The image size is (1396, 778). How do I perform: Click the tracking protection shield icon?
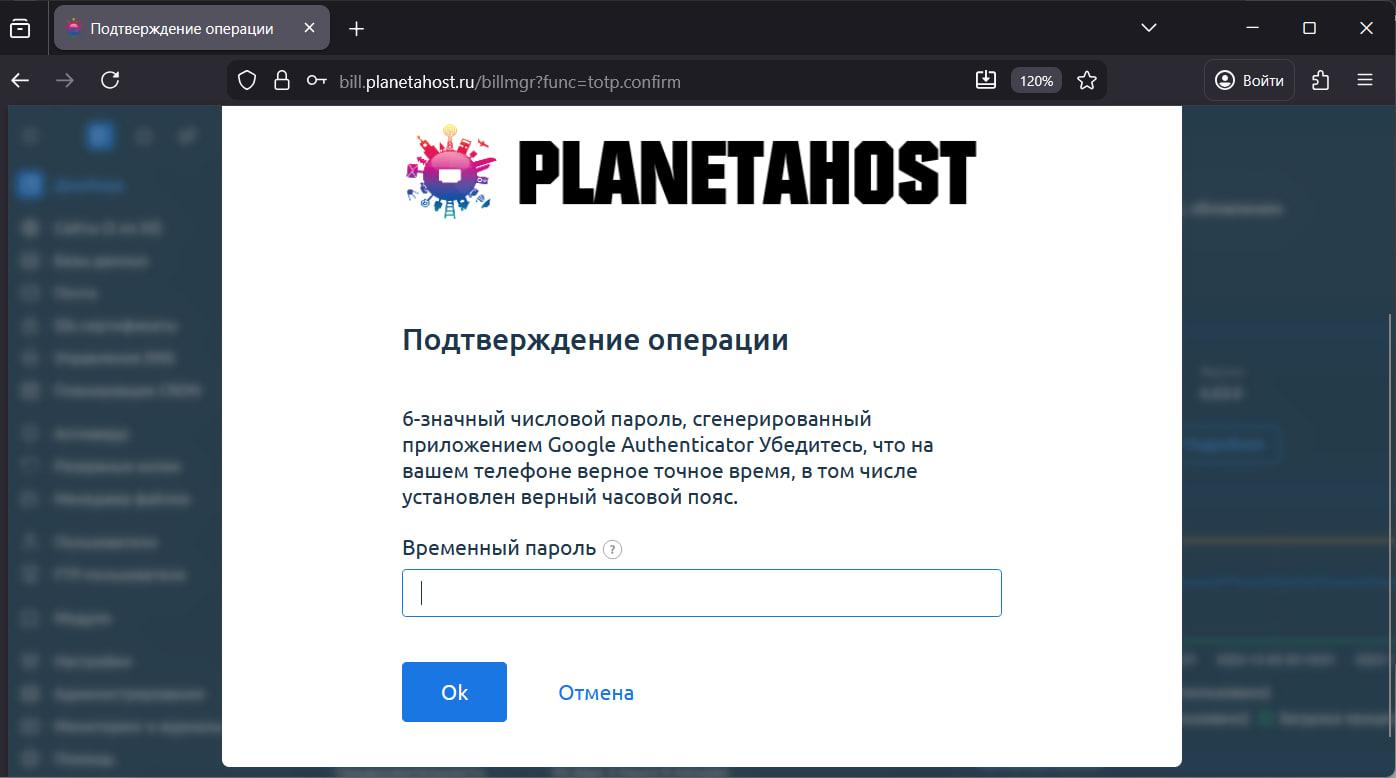[247, 80]
